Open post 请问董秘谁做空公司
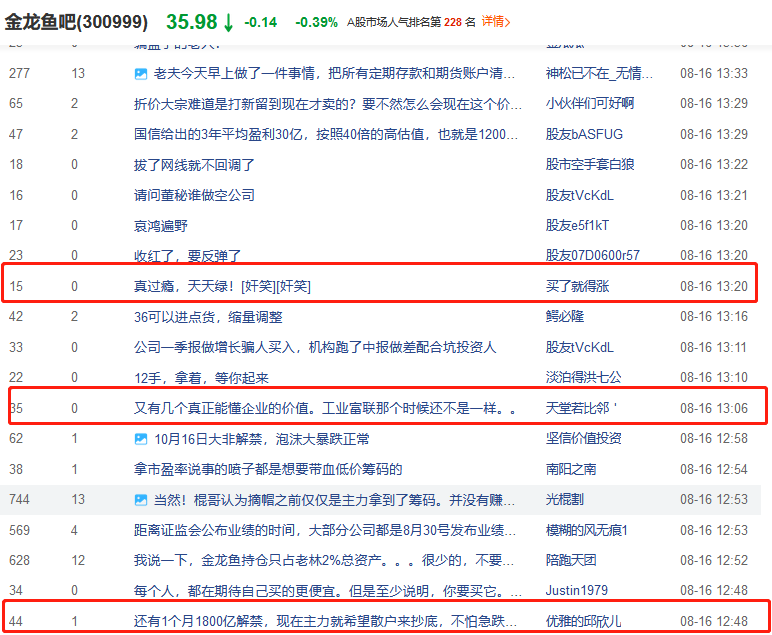 [194, 195]
